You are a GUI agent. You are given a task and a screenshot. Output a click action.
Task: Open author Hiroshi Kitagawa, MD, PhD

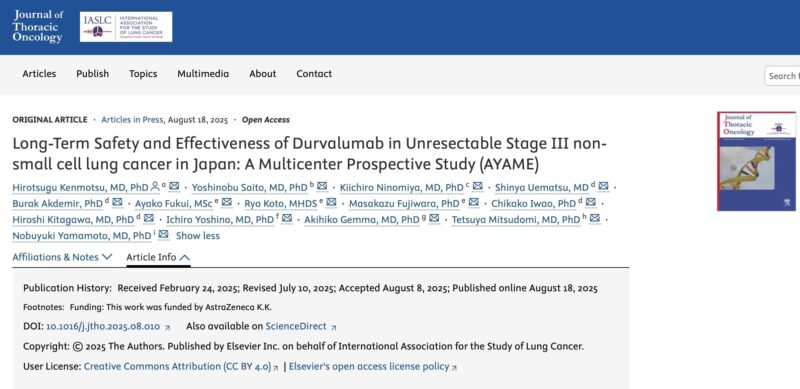tap(73, 220)
